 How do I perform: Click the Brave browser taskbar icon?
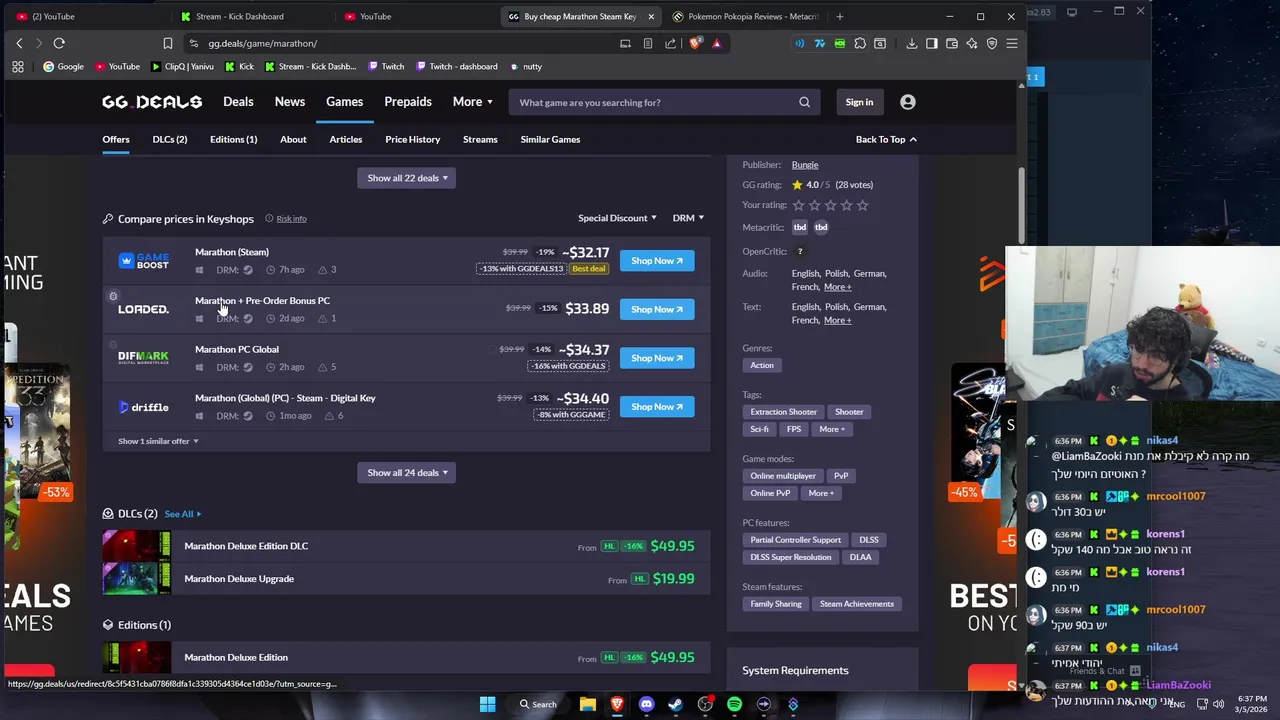pos(617,704)
